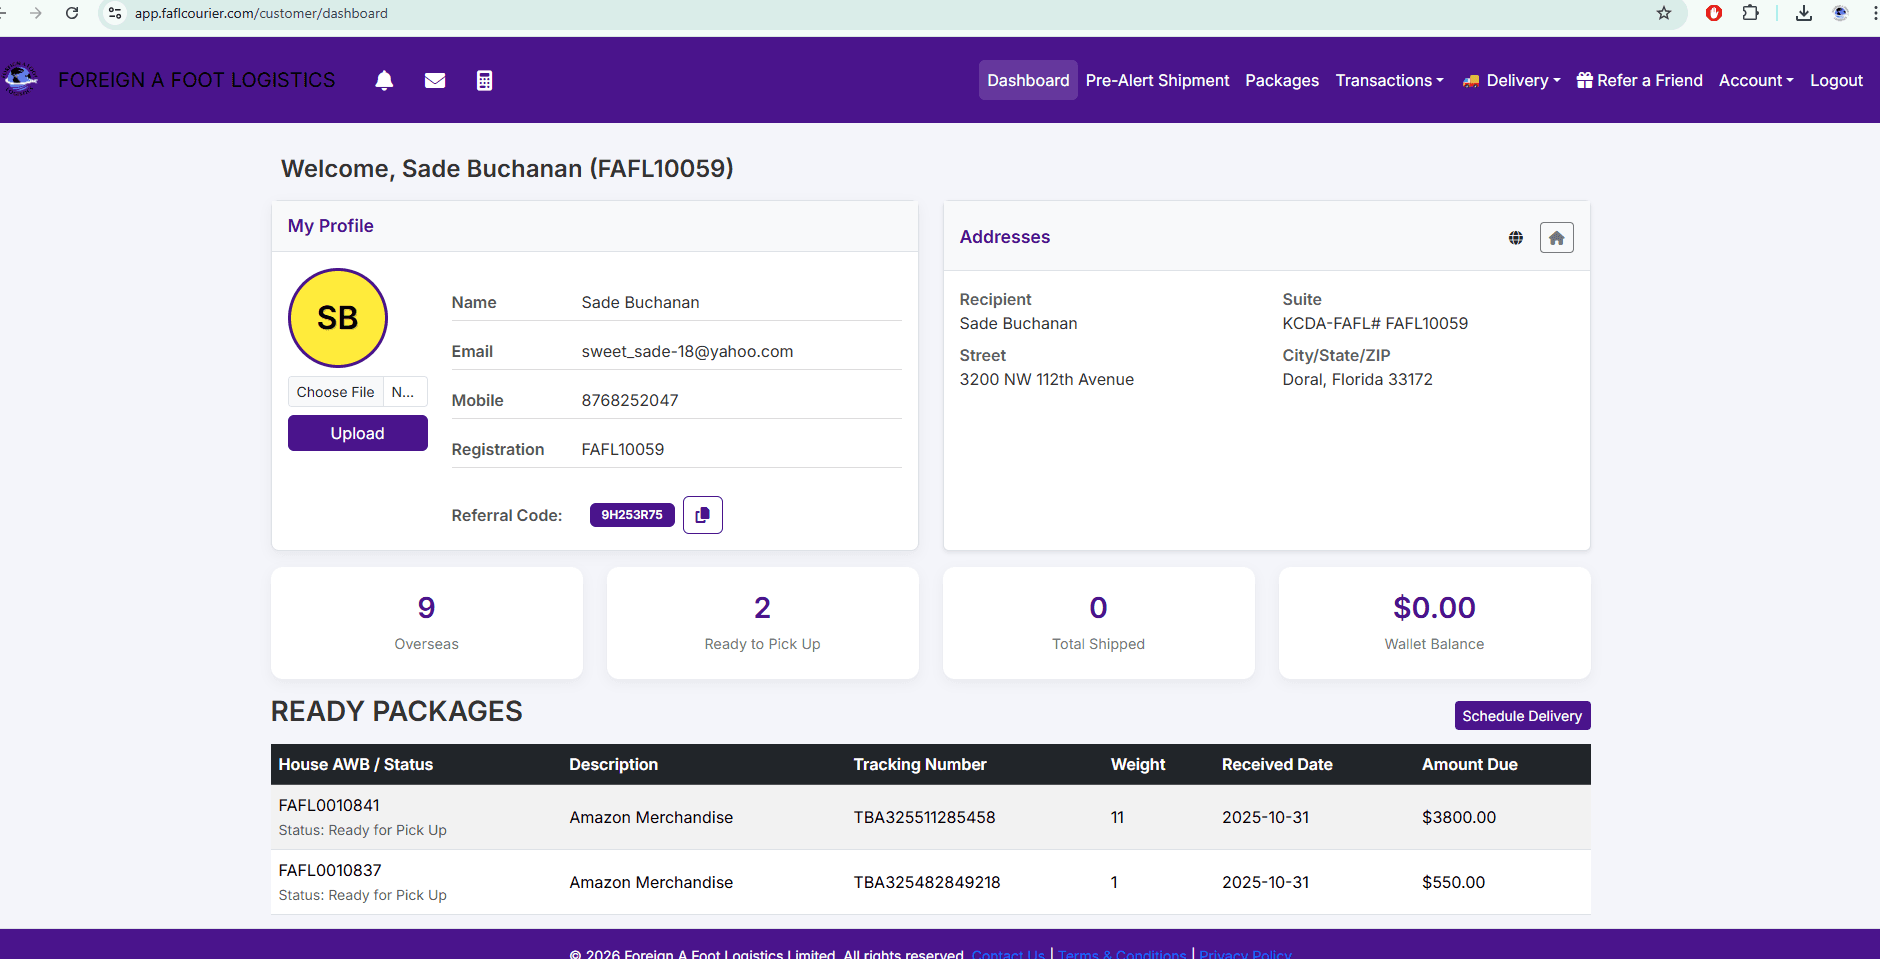Click the Upload button under the profile photo

click(x=357, y=432)
